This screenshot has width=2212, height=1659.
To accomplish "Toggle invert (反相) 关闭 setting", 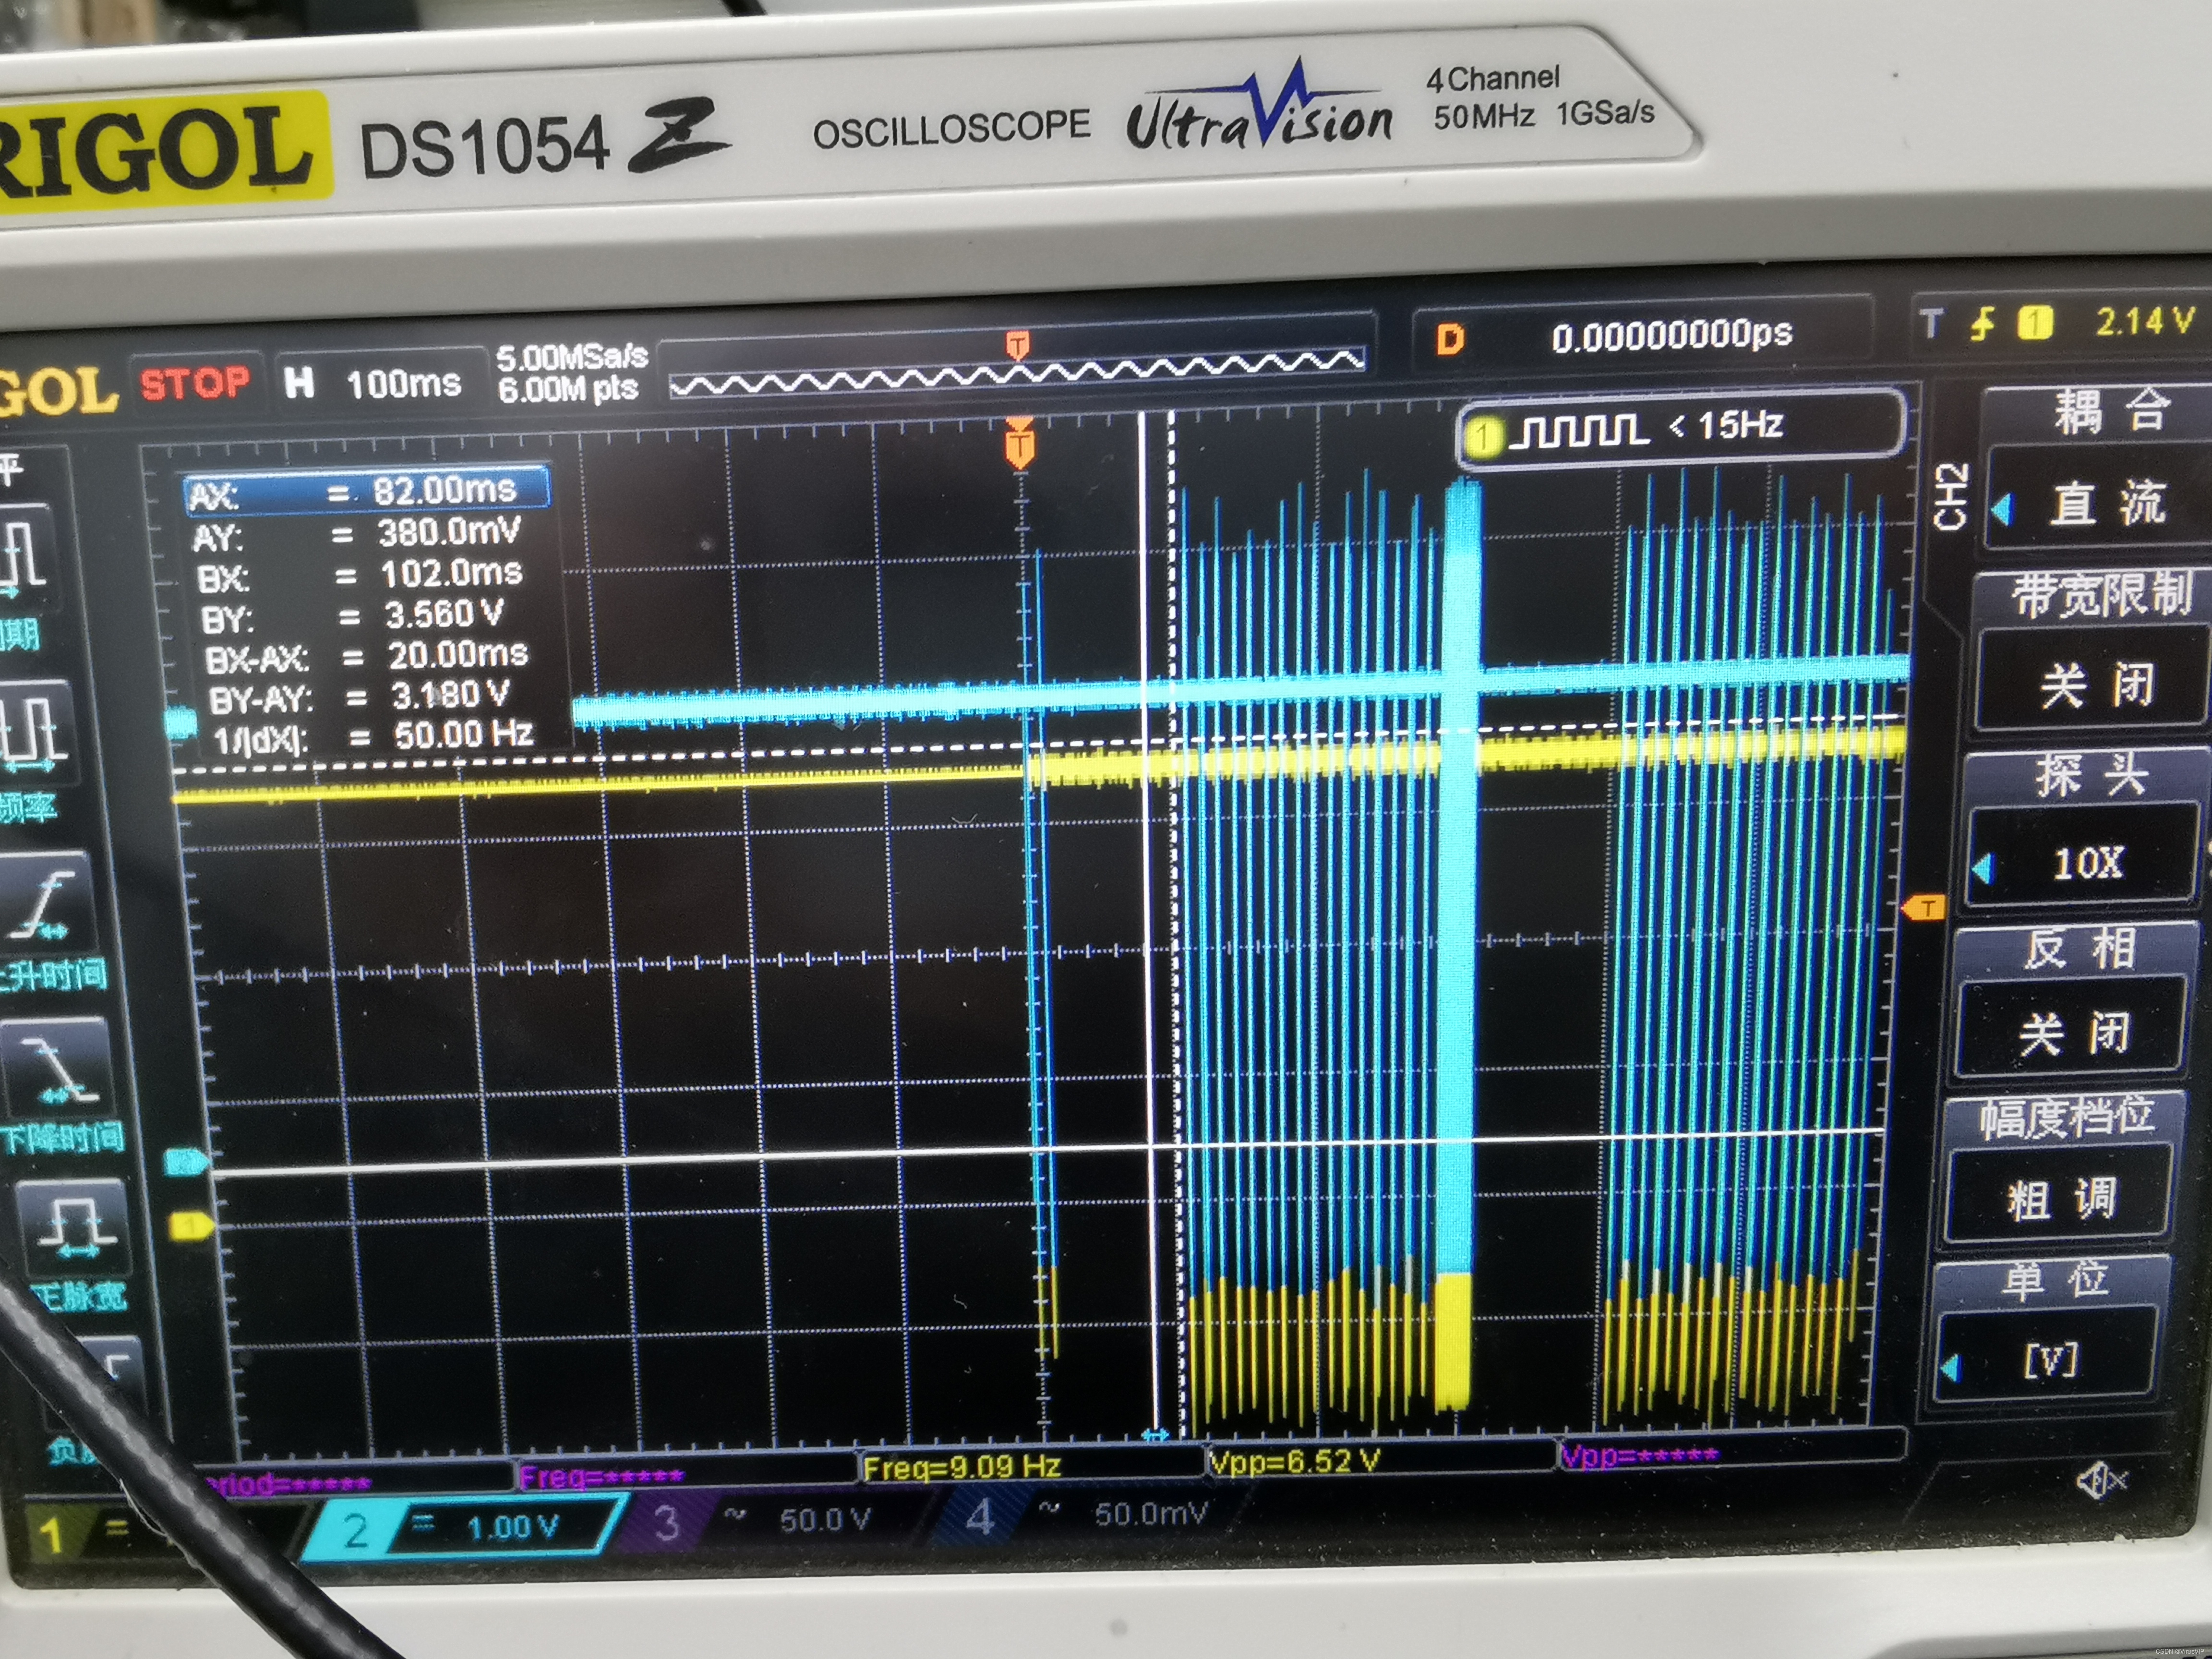I will point(2072,1033).
